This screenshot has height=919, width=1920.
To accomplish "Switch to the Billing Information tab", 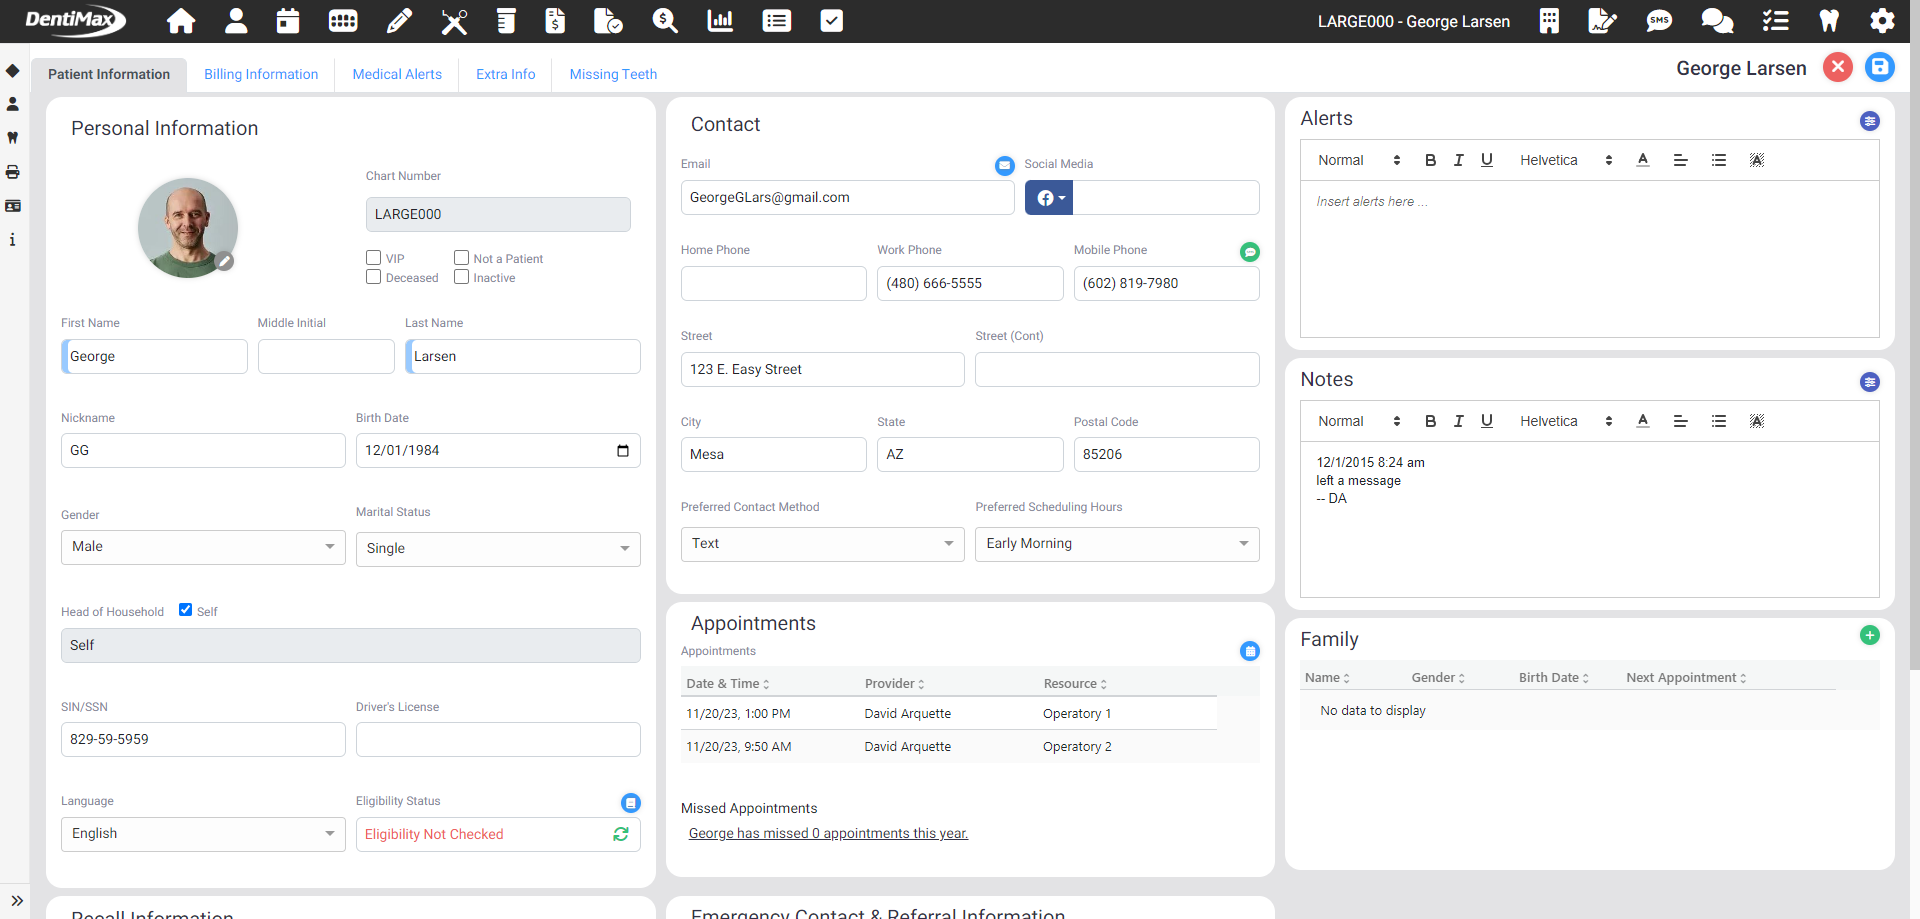I will click(260, 74).
